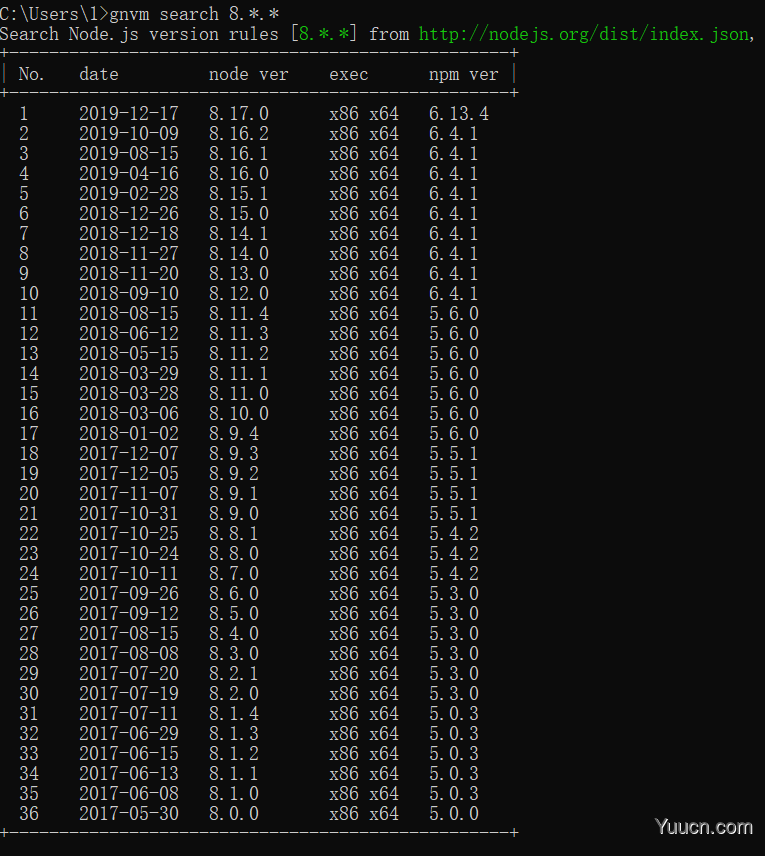Click the 'node ver' column header
765x856 pixels.
tap(248, 74)
